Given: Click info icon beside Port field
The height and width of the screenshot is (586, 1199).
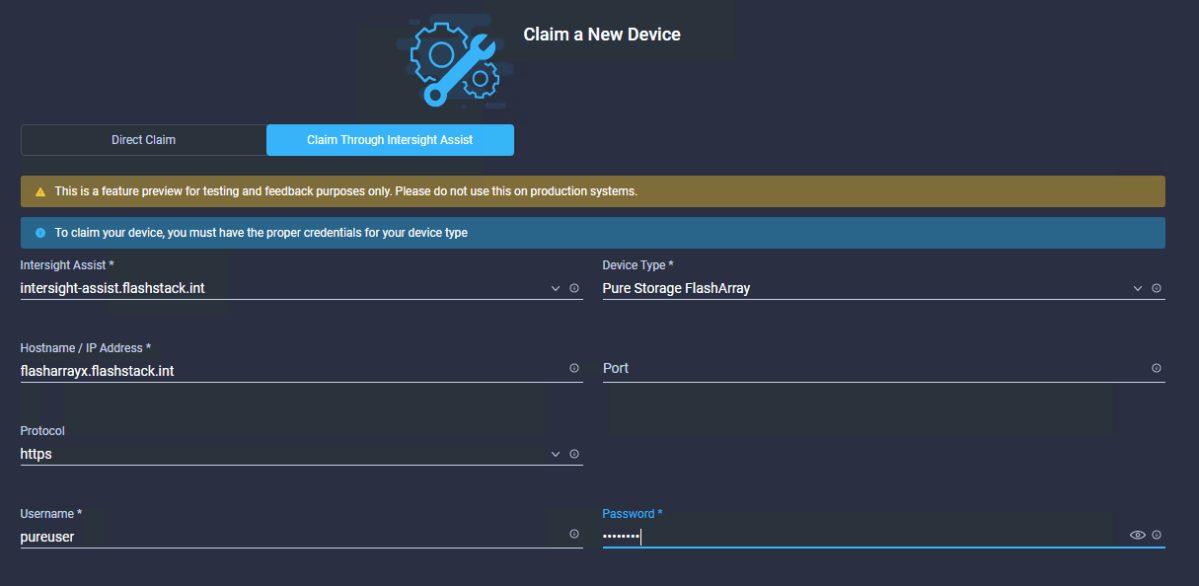Looking at the screenshot, I should point(1156,369).
